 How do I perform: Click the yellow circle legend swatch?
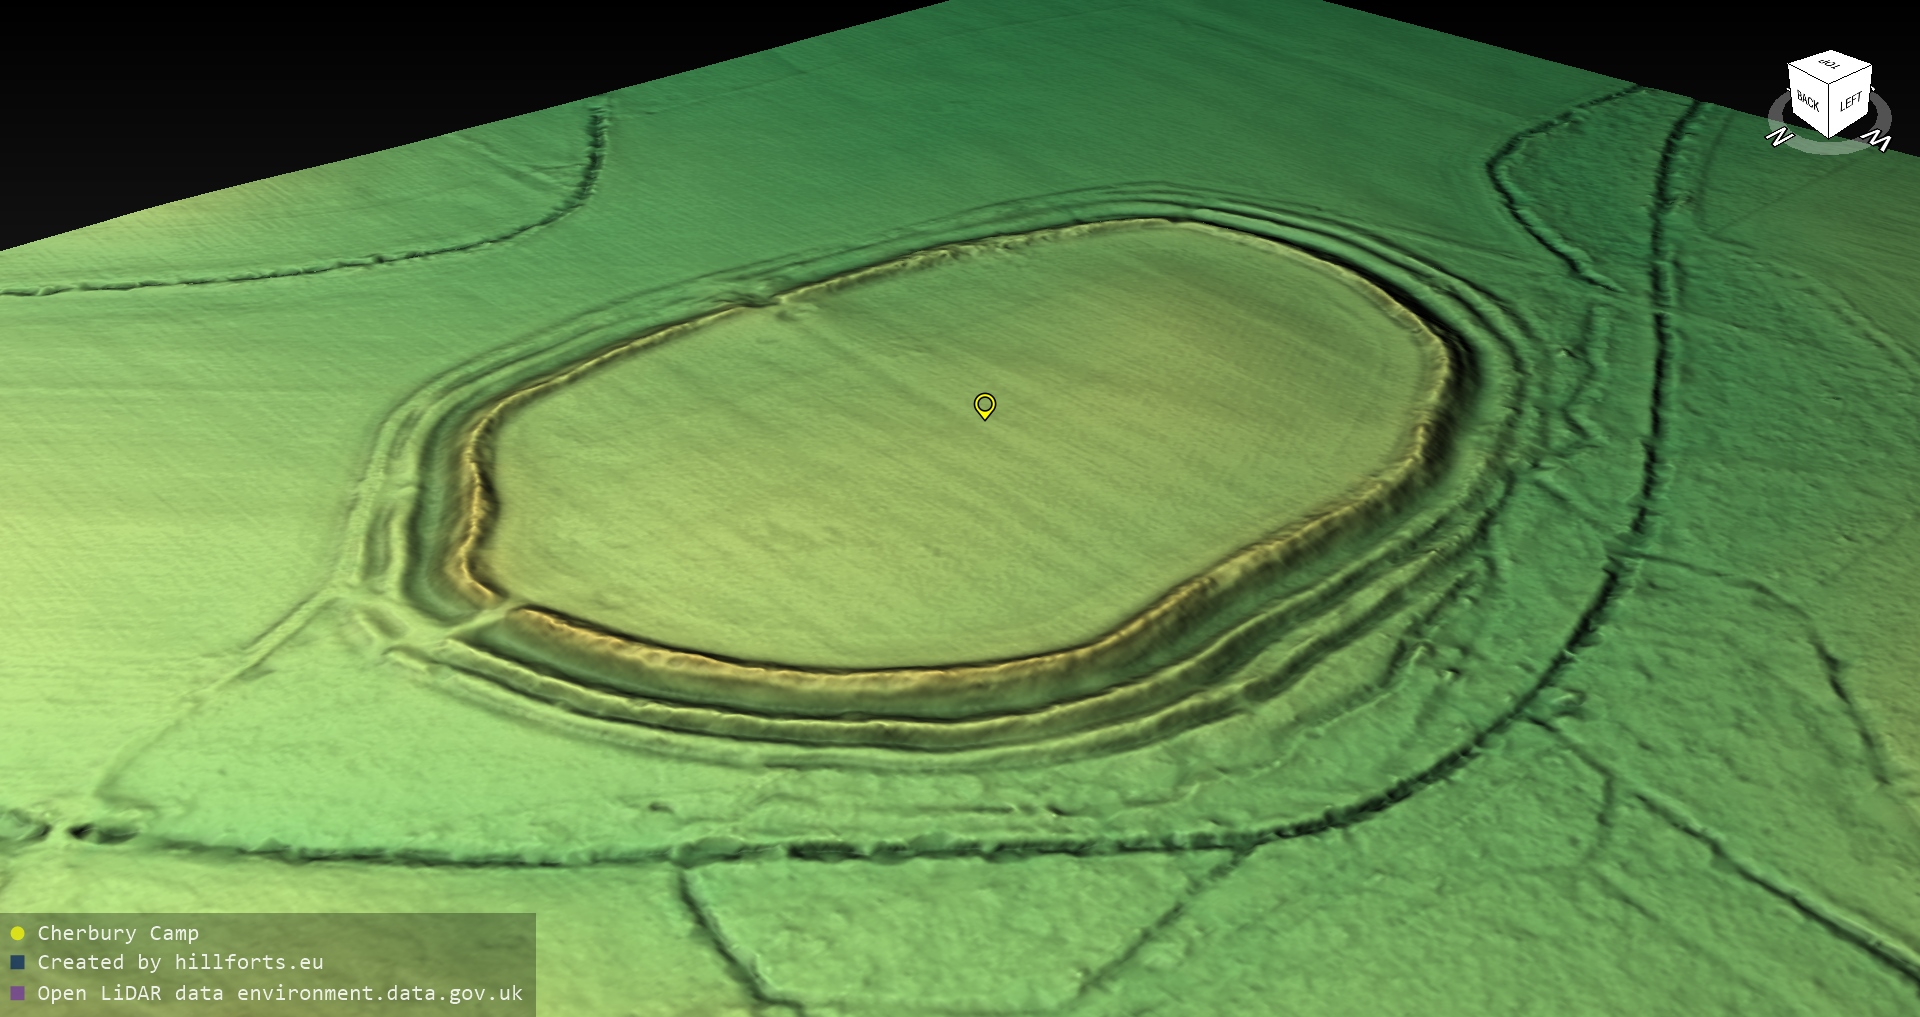point(17,934)
